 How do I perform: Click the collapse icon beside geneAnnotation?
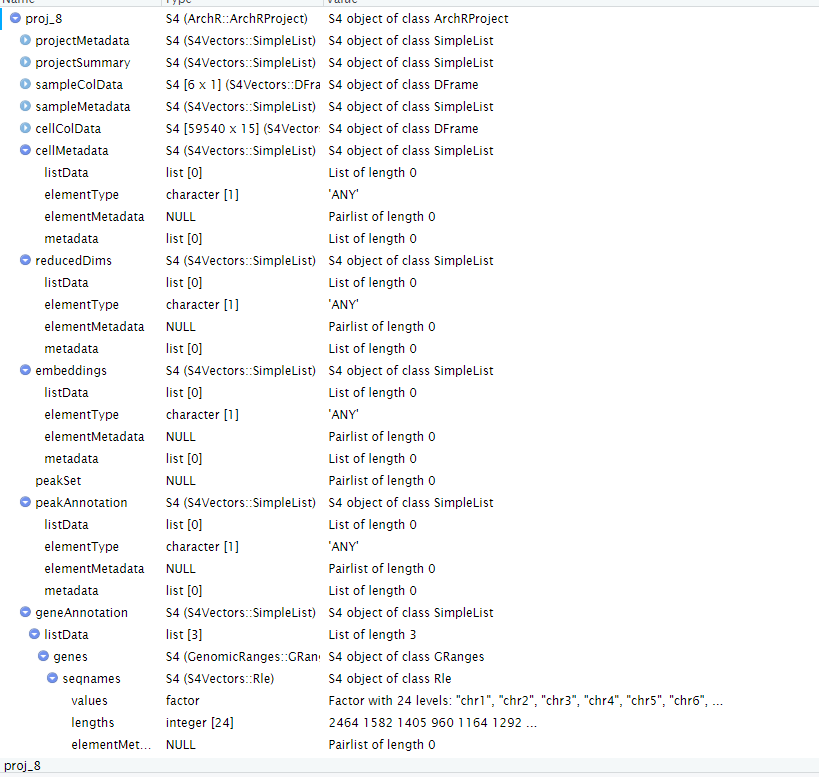tap(25, 612)
